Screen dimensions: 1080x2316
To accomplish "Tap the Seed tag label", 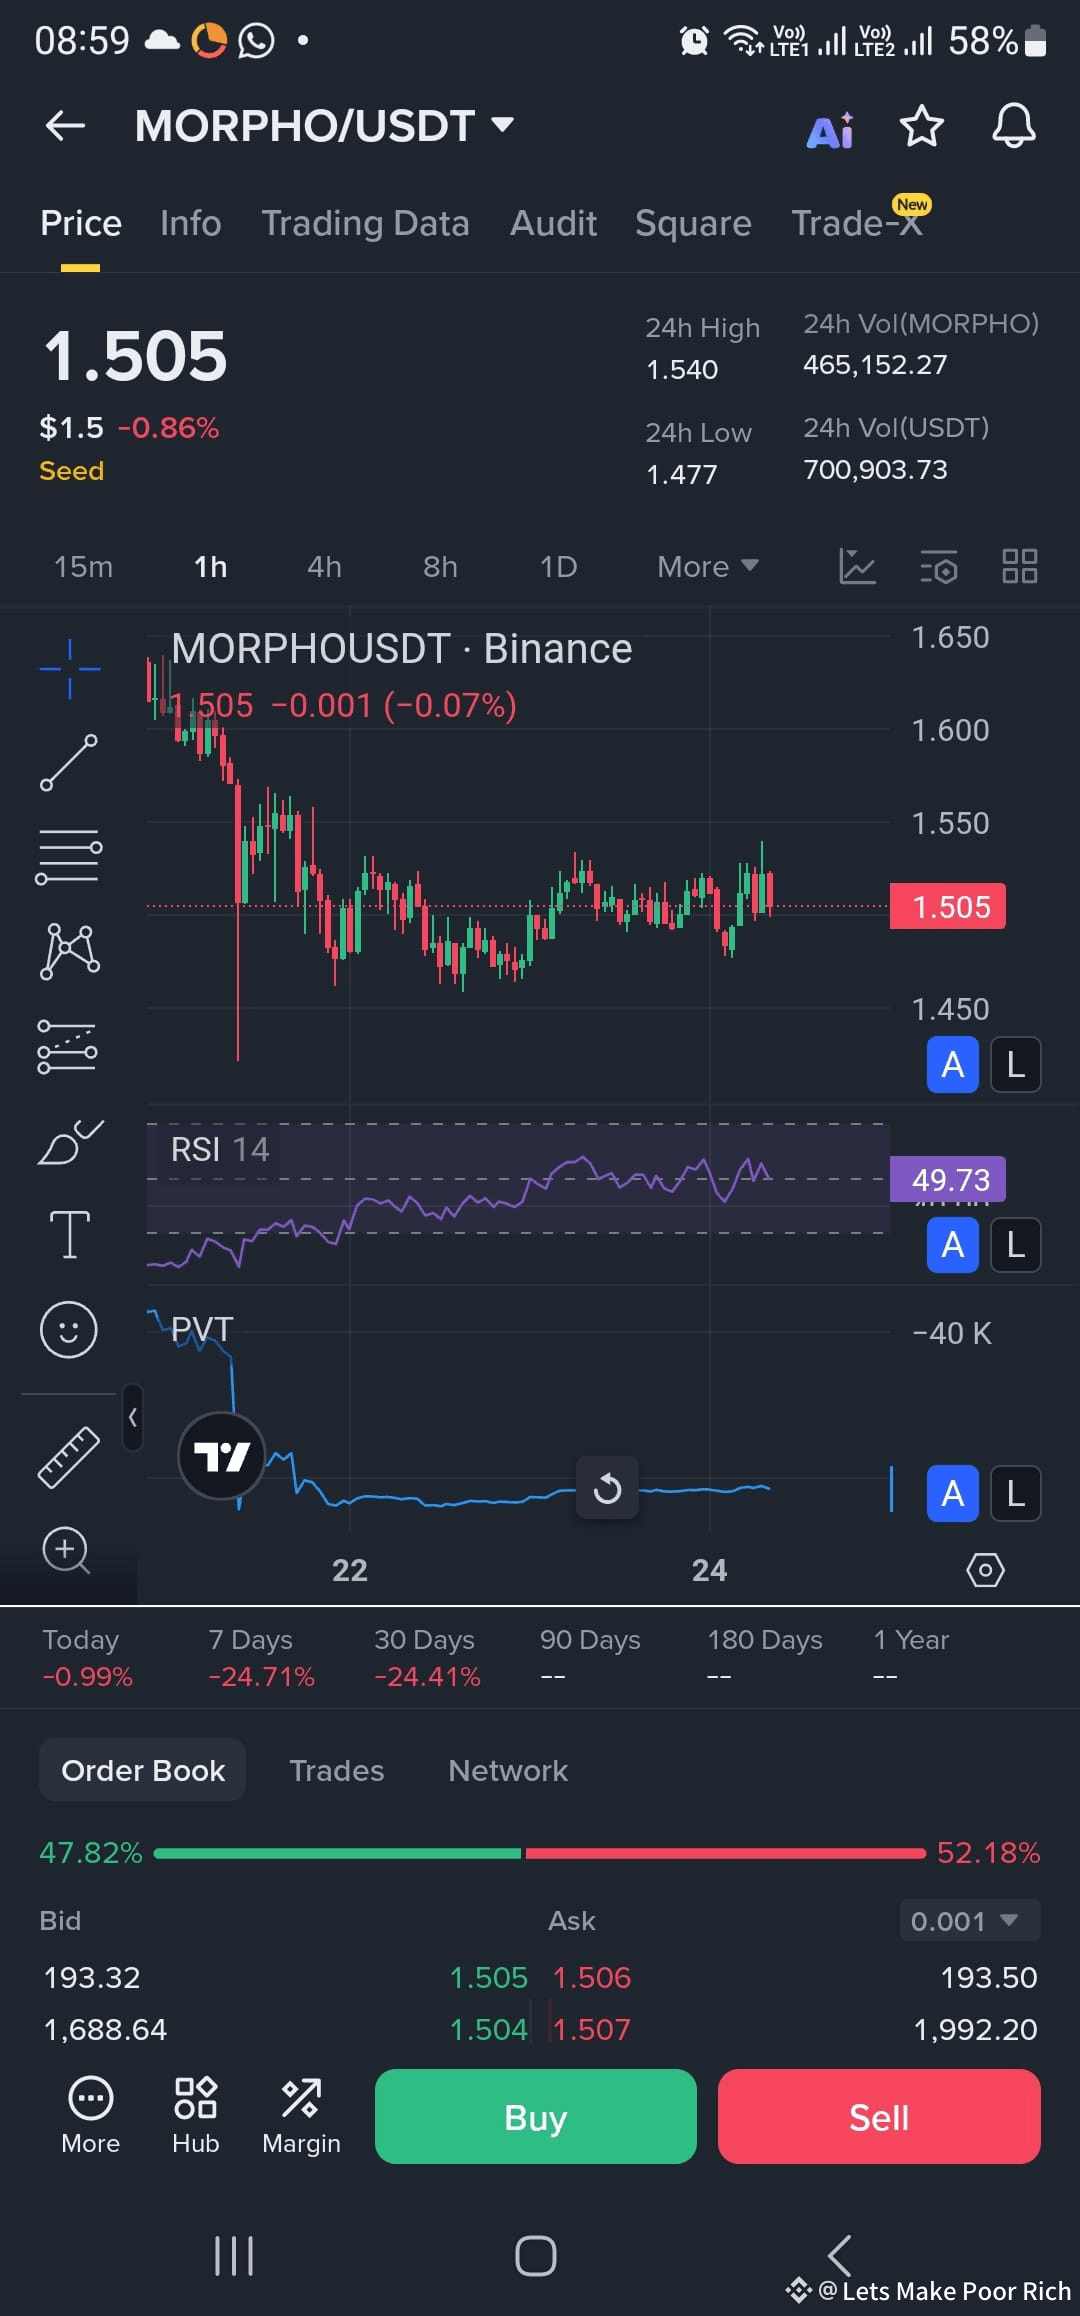I will 71,471.
